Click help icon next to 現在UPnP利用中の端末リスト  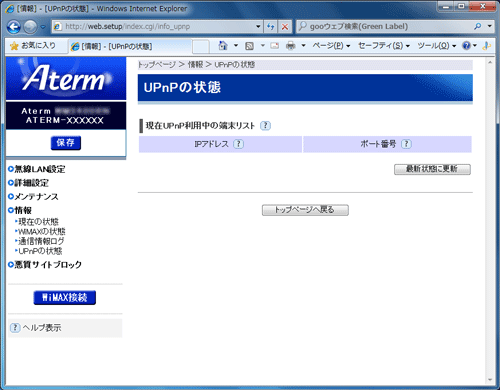[265, 126]
